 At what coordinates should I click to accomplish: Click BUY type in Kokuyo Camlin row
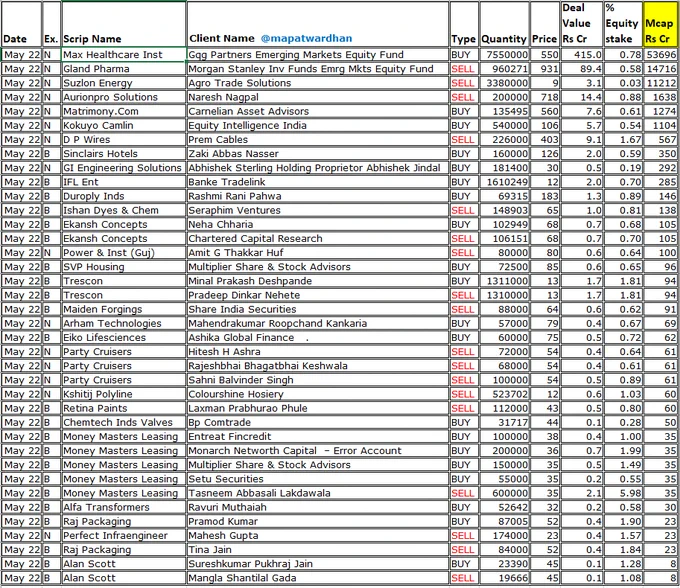(x=464, y=125)
